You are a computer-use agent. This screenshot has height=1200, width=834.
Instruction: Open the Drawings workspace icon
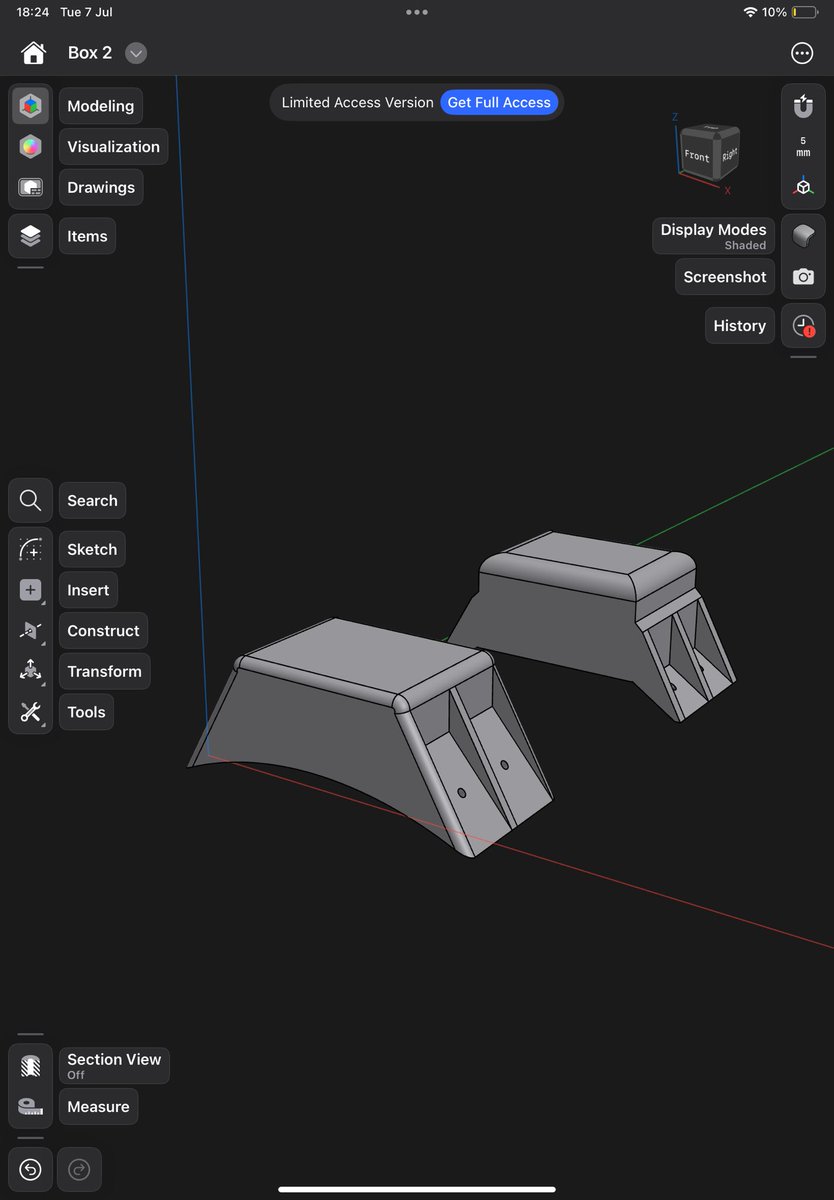click(x=30, y=188)
